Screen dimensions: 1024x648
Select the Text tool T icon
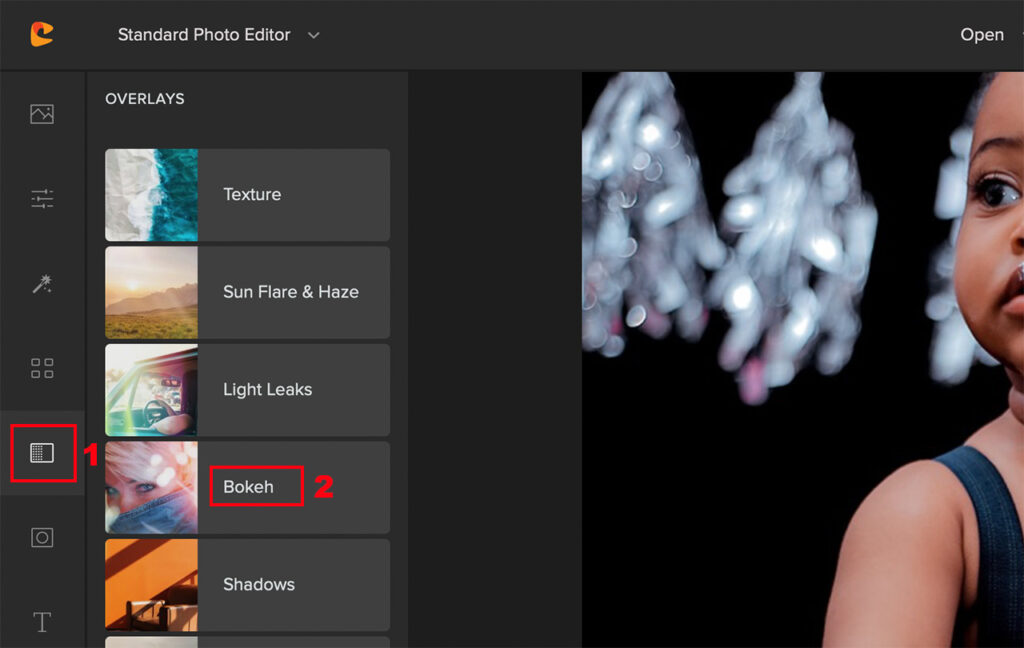[42, 621]
